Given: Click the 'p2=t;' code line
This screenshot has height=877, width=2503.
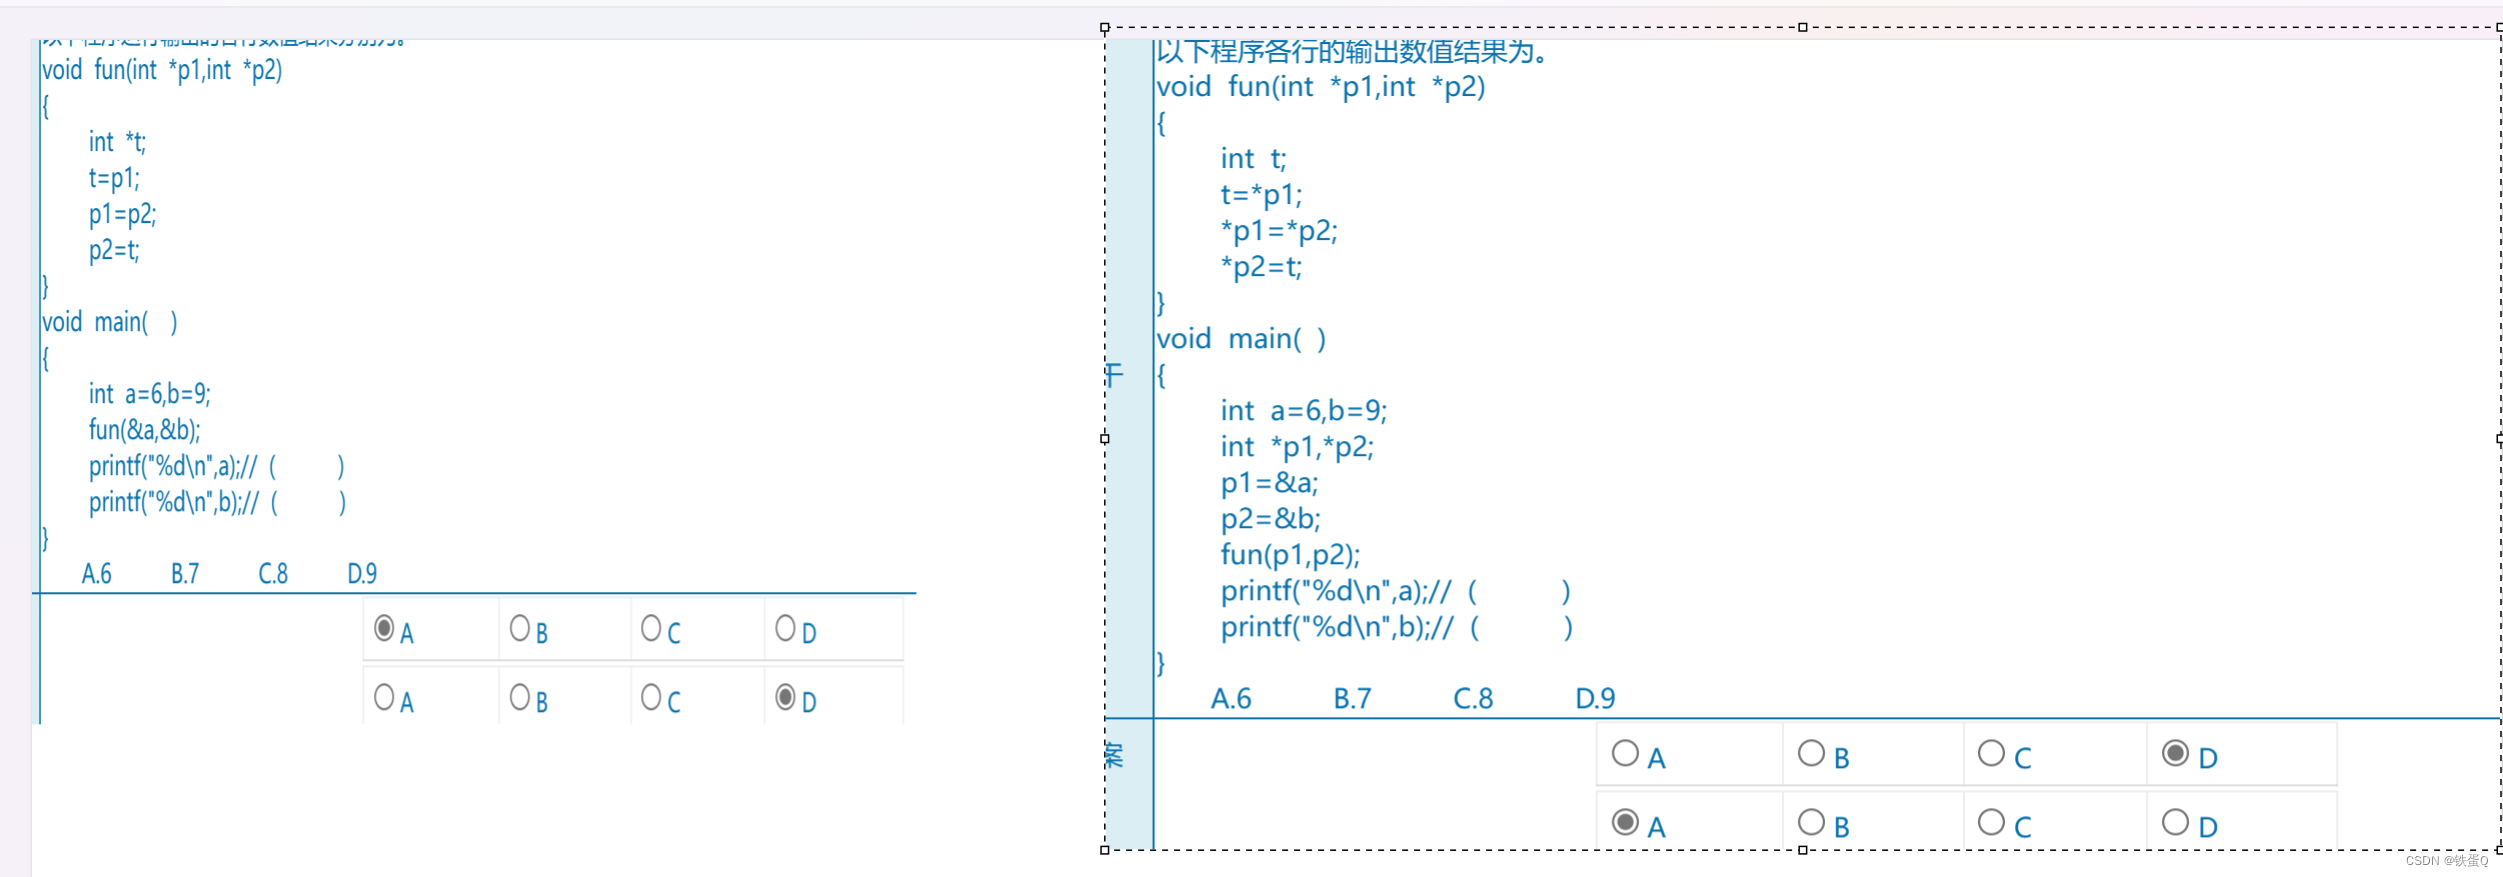Looking at the screenshot, I should pos(114,250).
